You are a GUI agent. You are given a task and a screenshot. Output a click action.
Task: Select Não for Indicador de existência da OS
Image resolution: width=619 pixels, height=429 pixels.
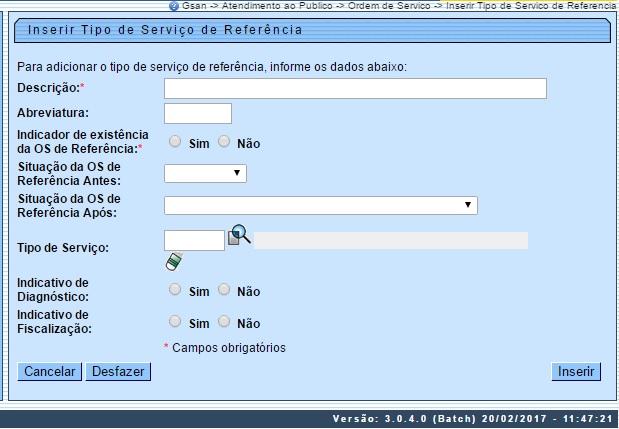[x=224, y=141]
